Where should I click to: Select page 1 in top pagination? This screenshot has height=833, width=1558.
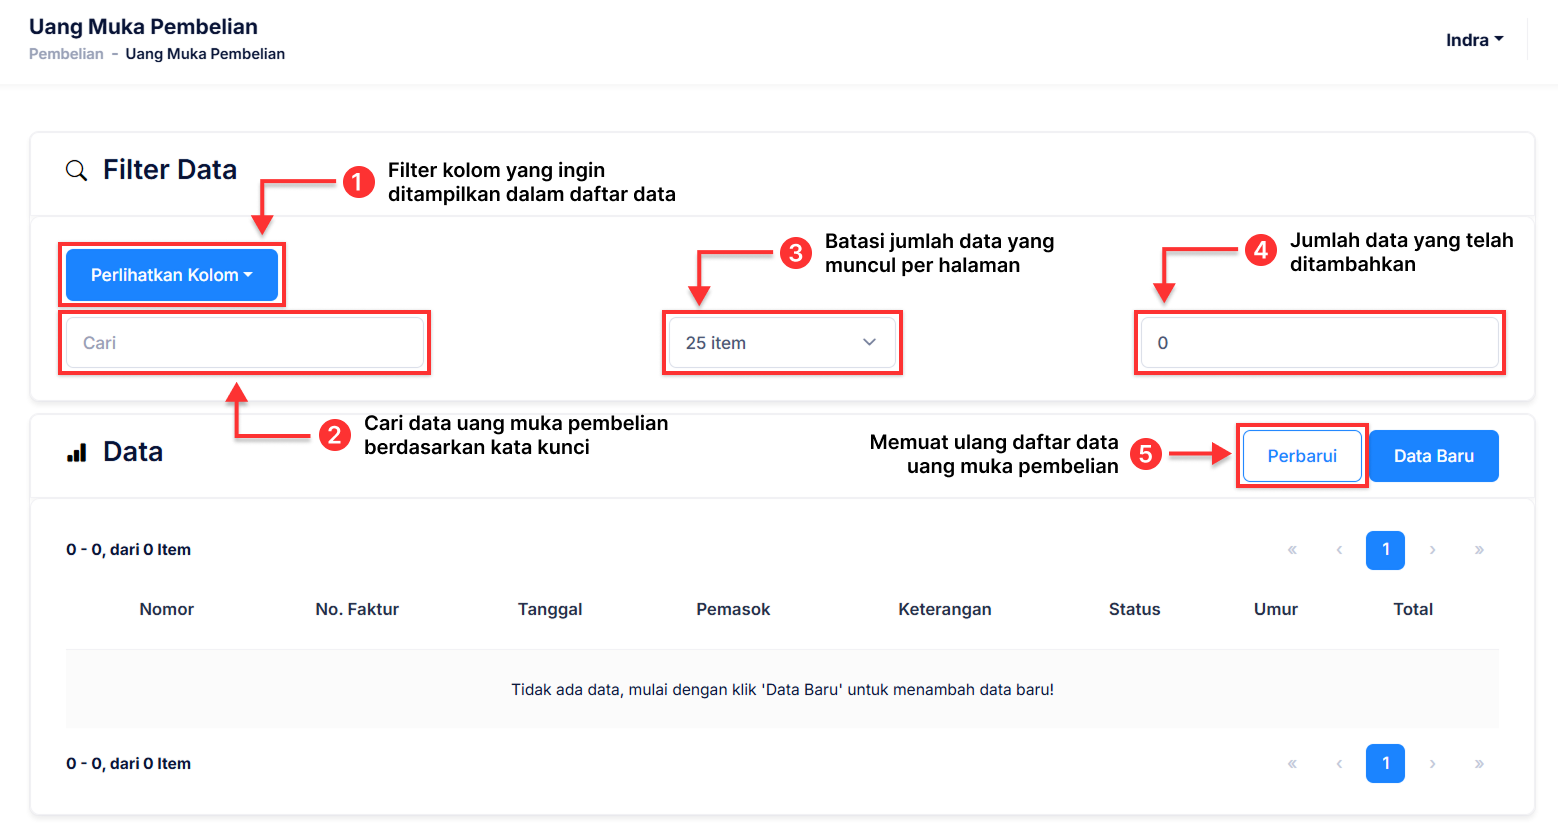point(1385,550)
